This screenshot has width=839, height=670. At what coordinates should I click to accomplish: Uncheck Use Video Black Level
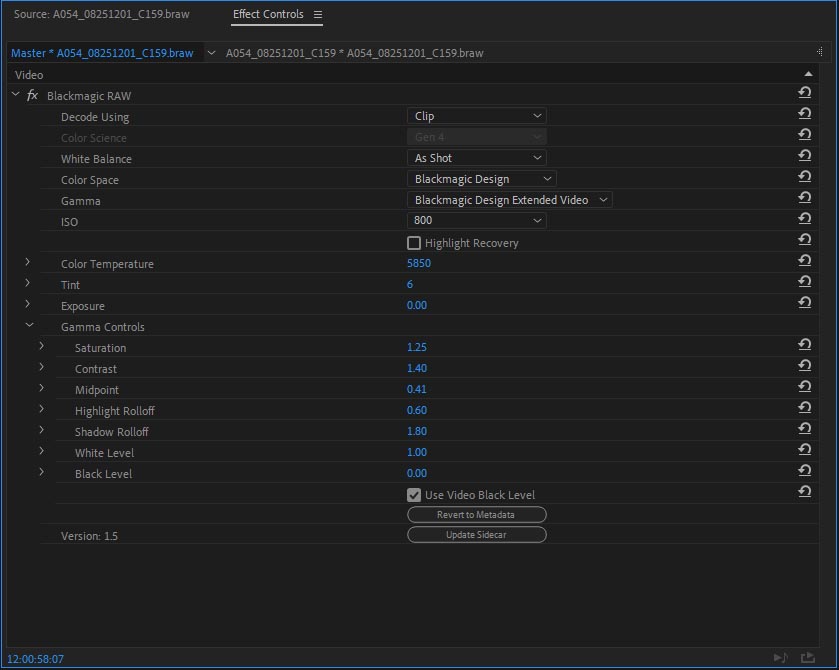tap(414, 494)
